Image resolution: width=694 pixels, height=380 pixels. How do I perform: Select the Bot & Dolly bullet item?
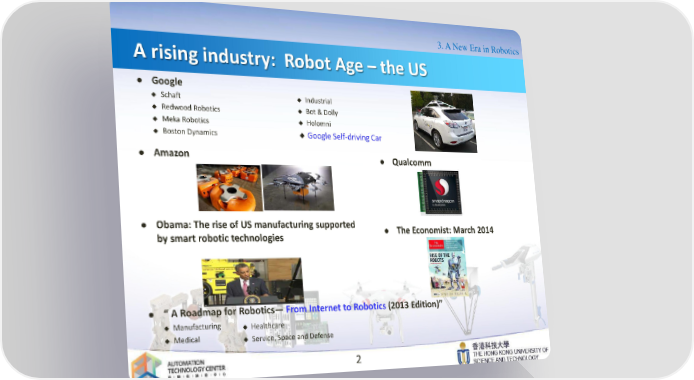(322, 112)
